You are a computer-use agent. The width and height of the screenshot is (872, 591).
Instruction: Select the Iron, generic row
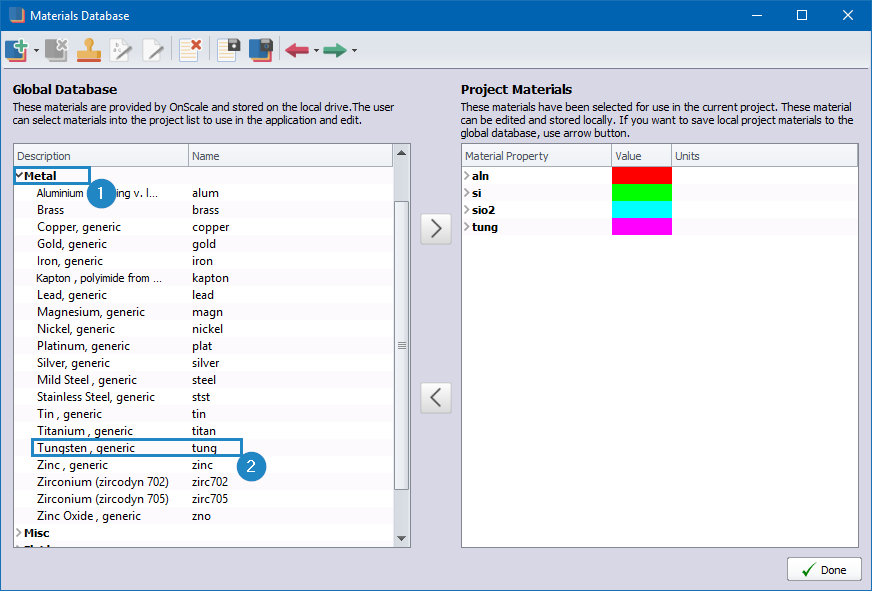coord(204,261)
